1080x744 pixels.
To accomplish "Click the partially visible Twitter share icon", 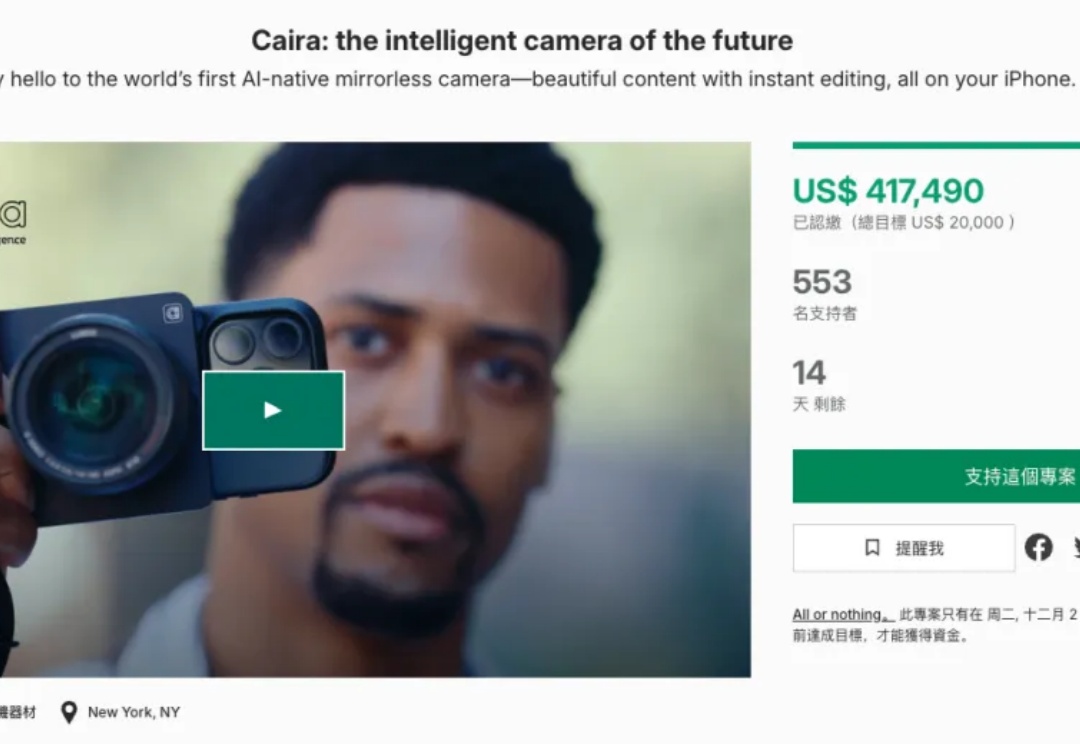I will coord(1076,548).
